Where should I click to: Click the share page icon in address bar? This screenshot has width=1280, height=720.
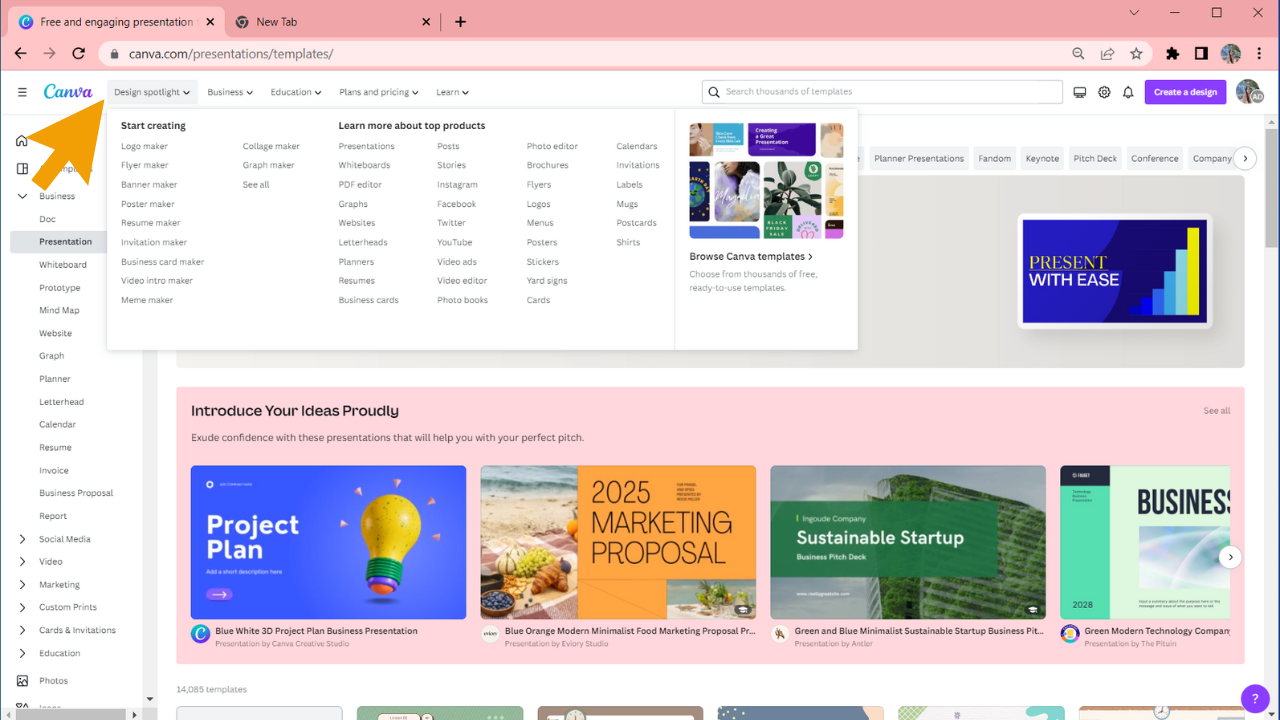1107,54
